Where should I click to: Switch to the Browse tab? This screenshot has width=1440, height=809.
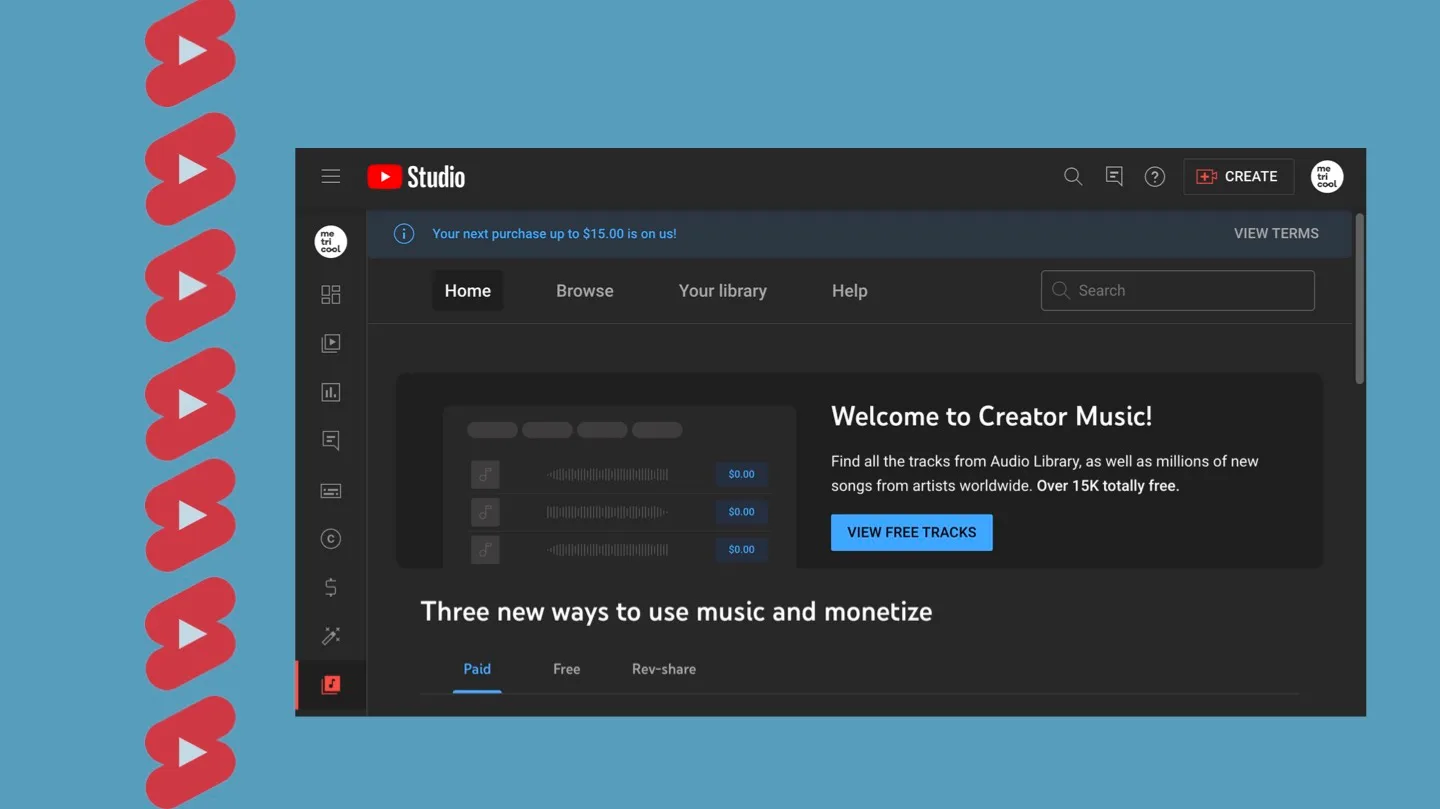[585, 291]
